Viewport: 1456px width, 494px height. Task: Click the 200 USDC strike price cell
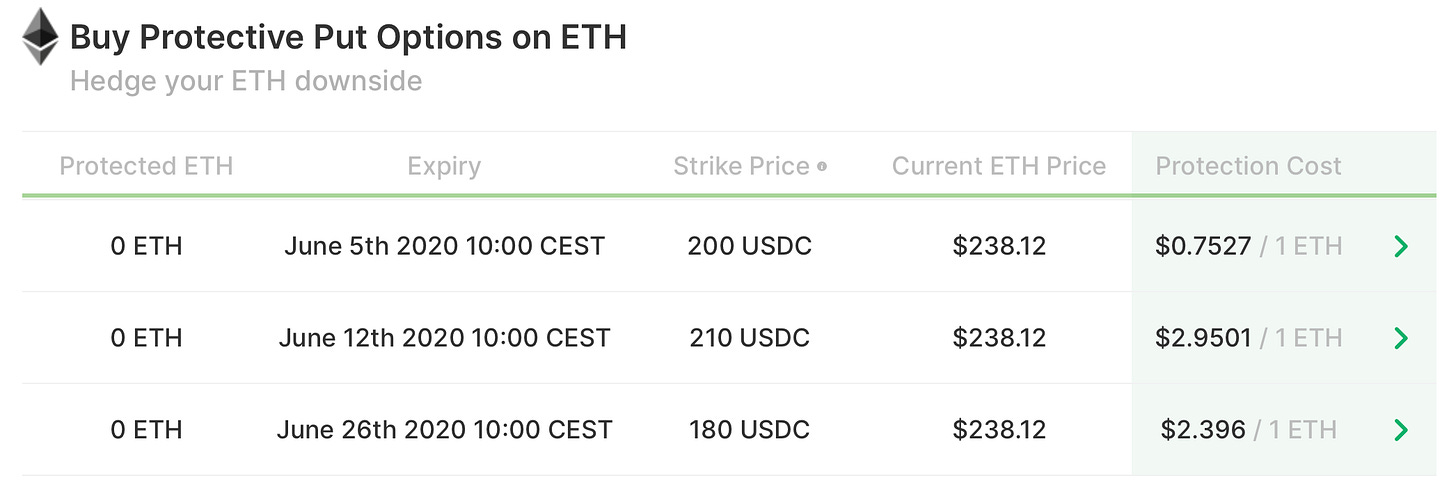point(749,246)
